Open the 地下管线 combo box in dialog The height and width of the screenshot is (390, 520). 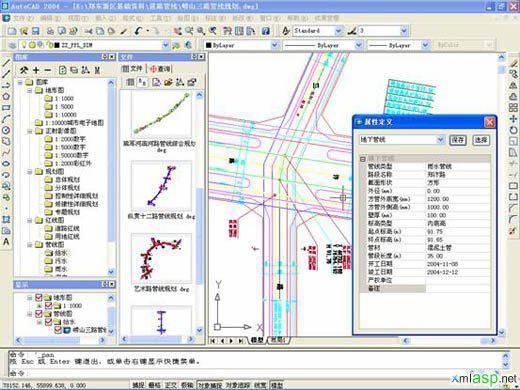click(440, 140)
